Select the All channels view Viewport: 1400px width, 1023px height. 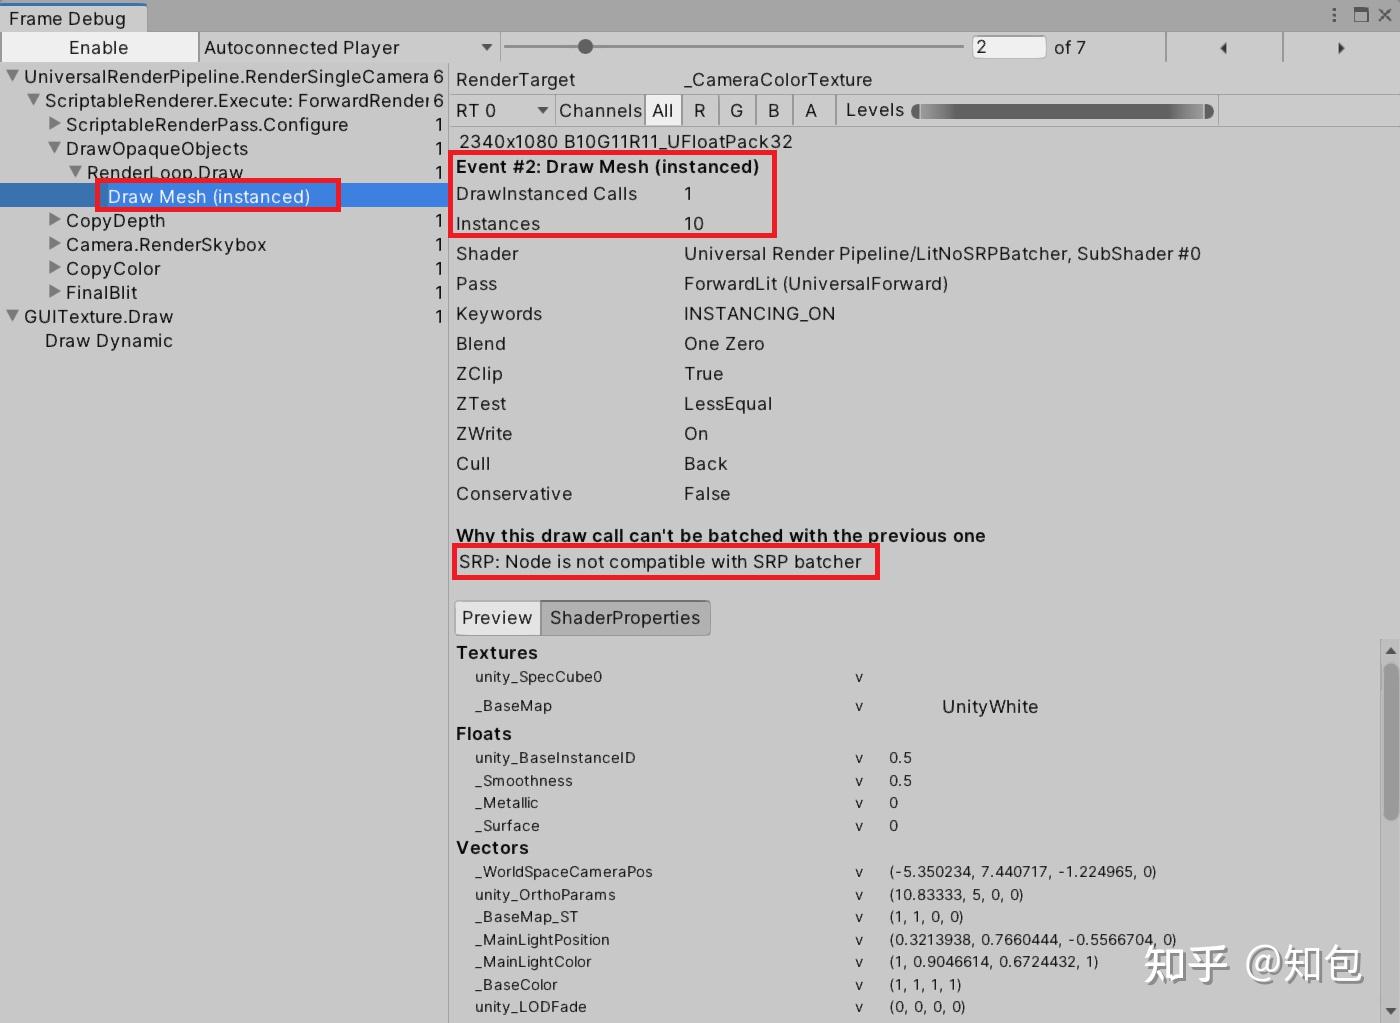[x=662, y=110]
